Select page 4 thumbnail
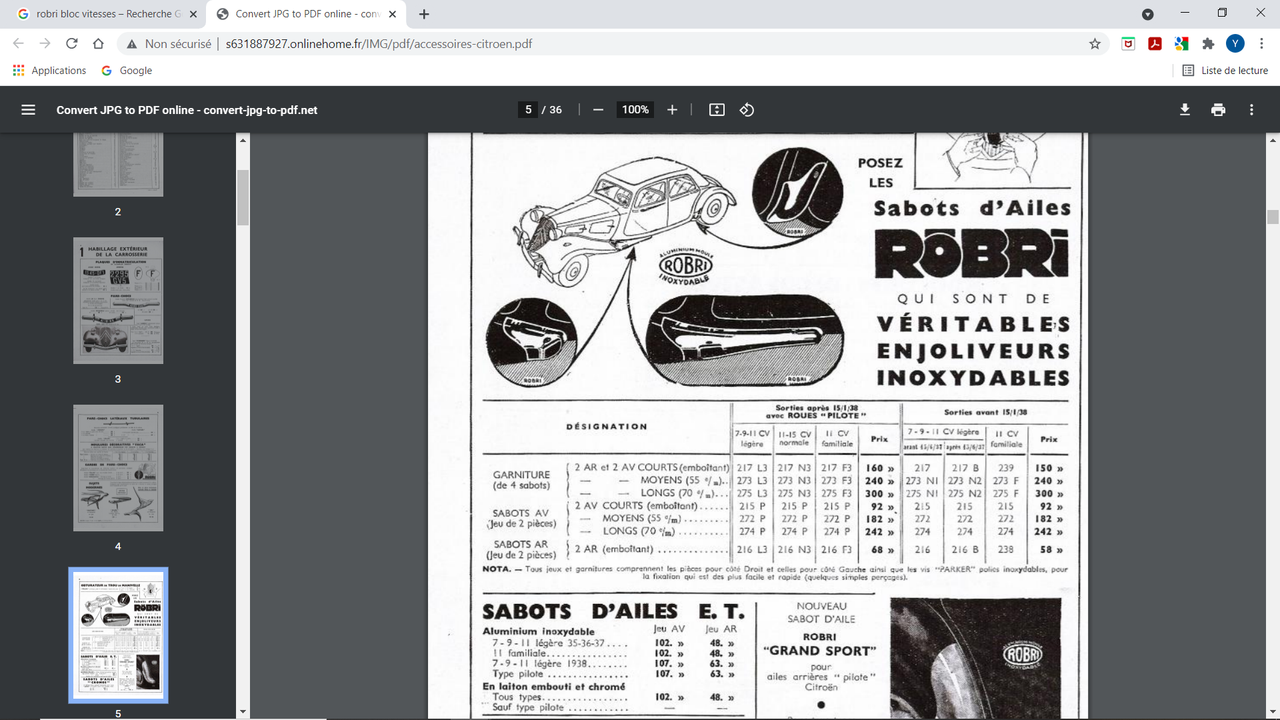 pos(118,467)
